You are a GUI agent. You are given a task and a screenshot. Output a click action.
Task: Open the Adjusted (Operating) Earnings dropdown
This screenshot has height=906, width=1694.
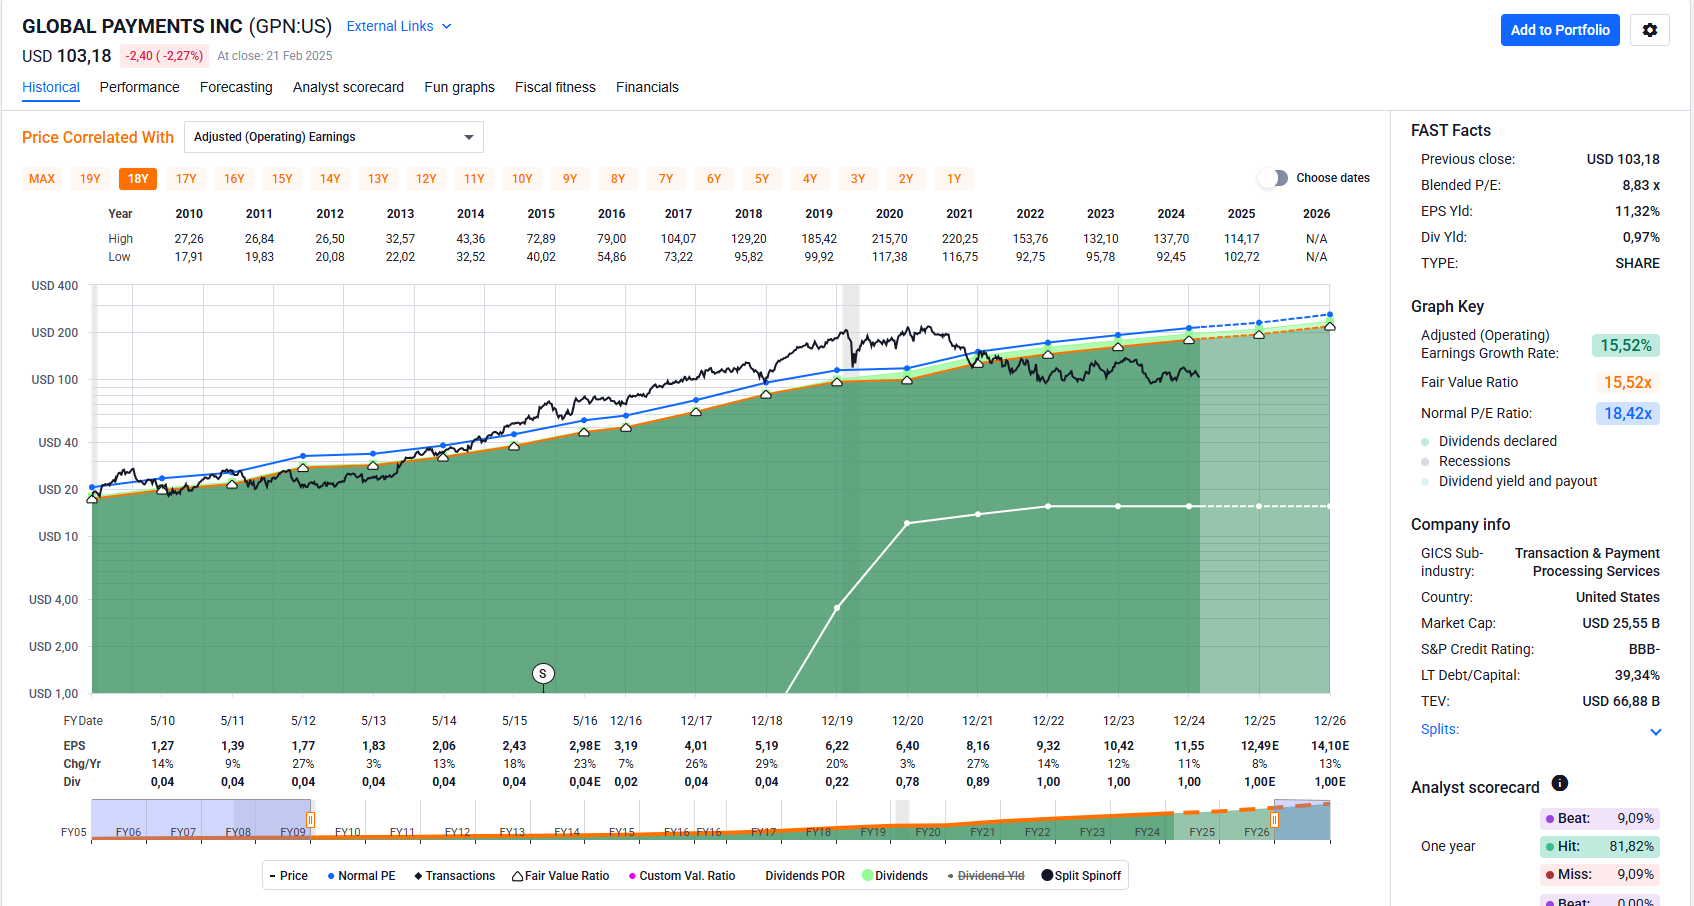click(x=333, y=137)
